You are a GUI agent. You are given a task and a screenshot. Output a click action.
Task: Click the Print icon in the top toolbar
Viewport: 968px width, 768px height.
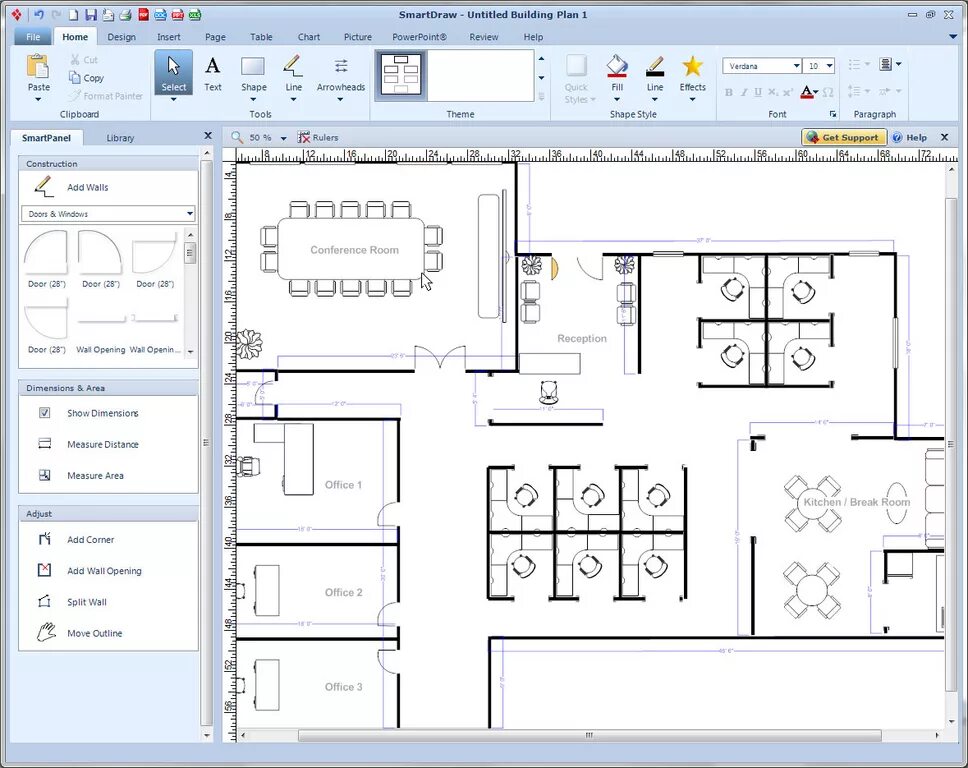coord(125,14)
